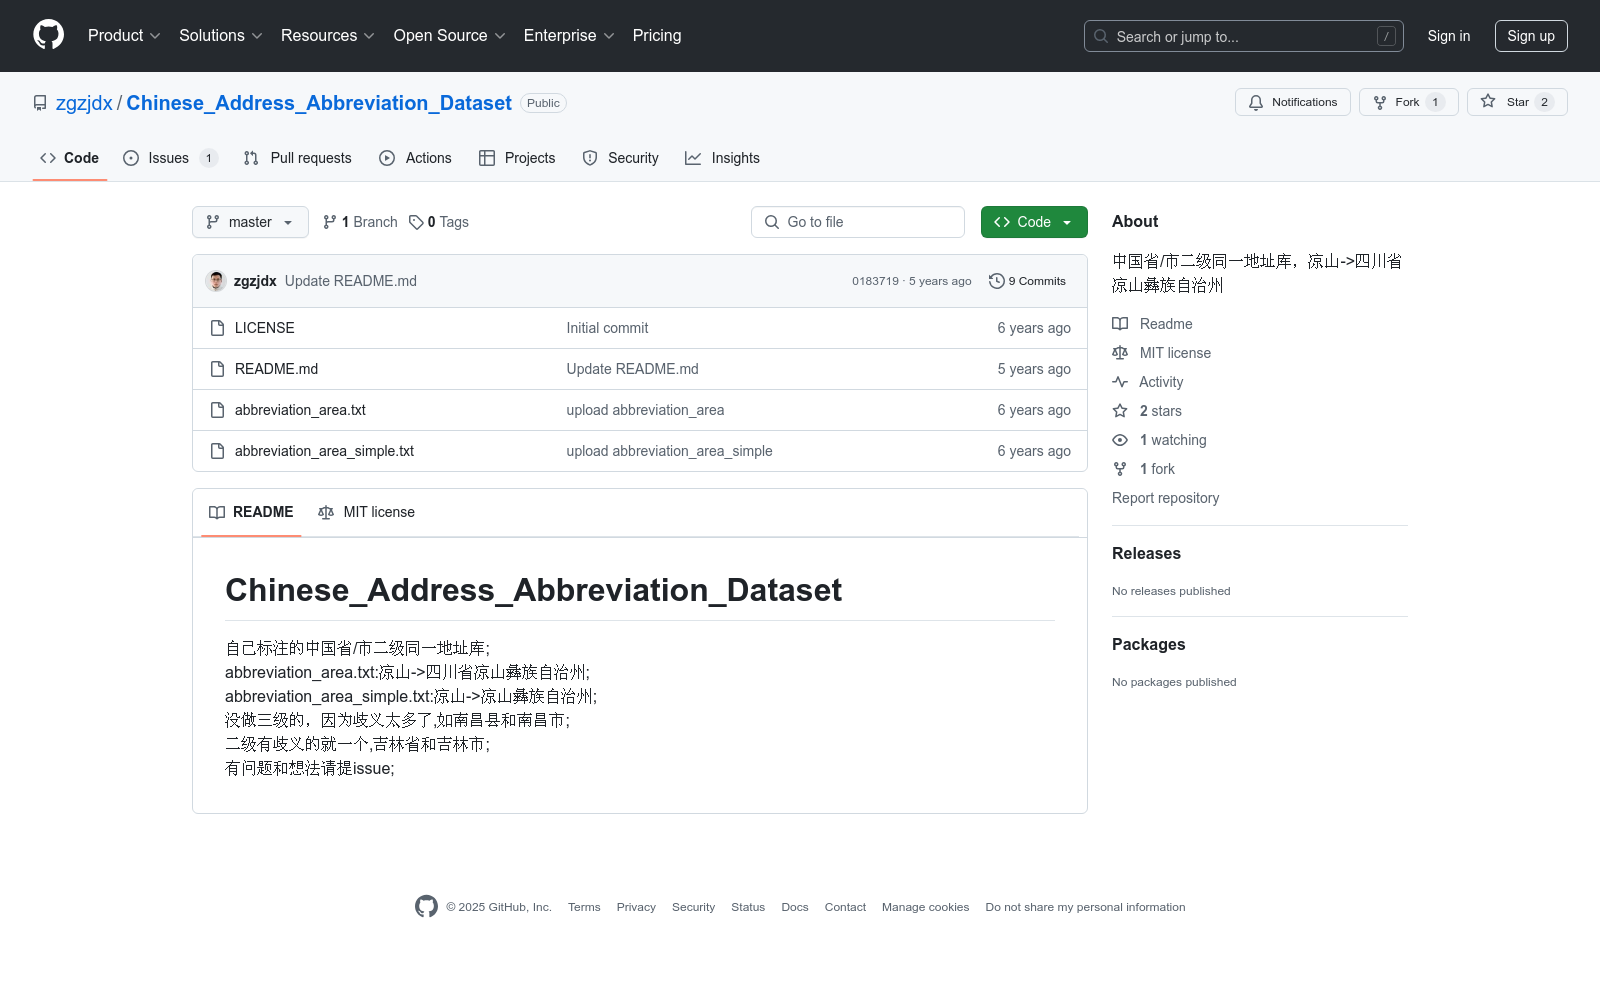Image resolution: width=1600 pixels, height=1000 pixels.
Task: Open the master branch selector dropdown
Action: click(250, 222)
